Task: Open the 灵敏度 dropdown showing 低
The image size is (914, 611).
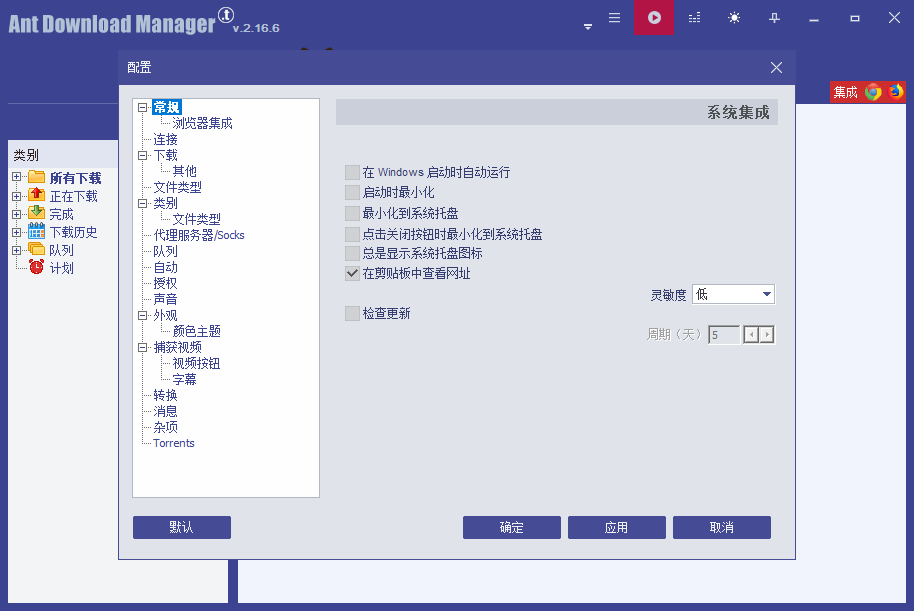Action: (x=733, y=293)
